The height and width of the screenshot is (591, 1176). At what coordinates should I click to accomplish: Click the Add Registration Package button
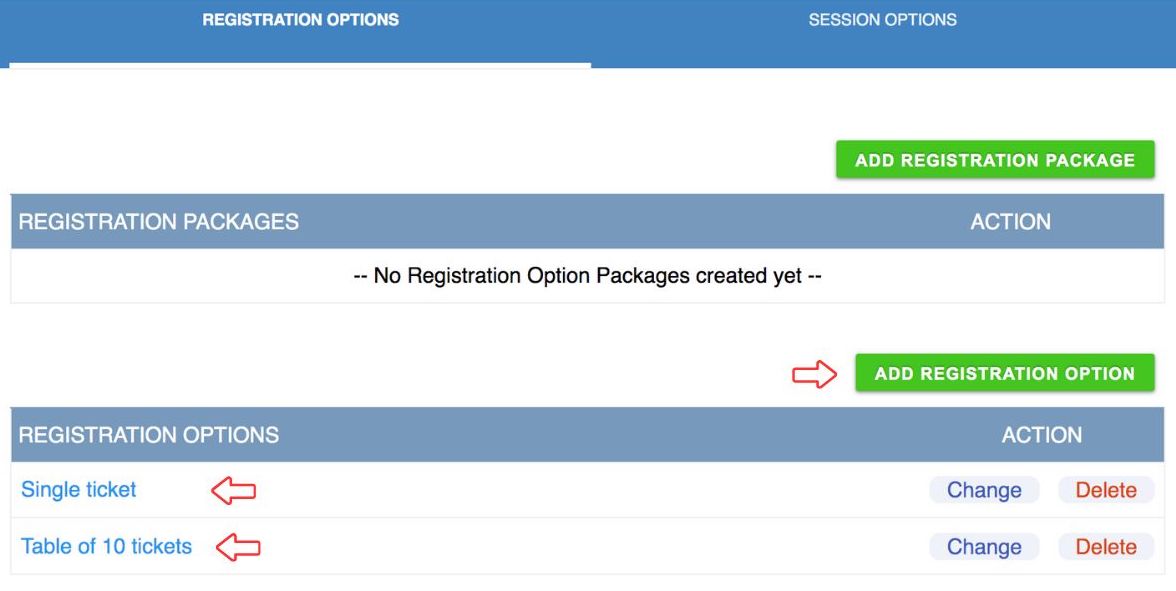995,160
